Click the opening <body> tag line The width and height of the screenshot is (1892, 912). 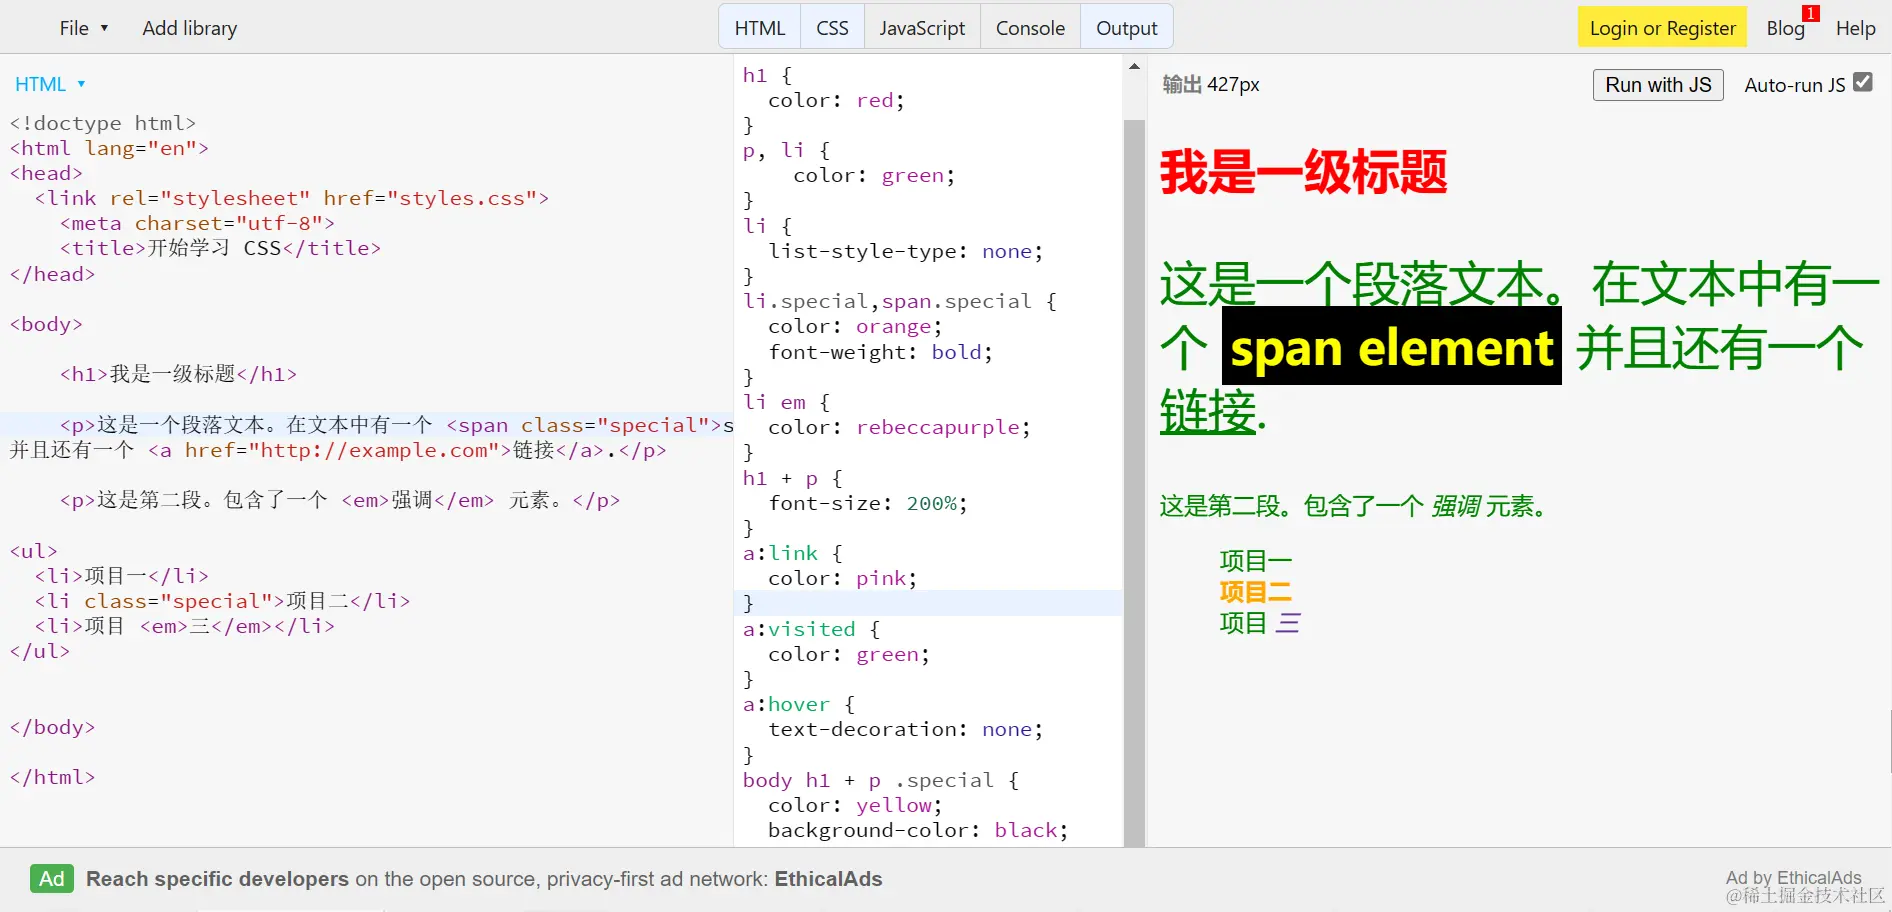click(x=46, y=324)
